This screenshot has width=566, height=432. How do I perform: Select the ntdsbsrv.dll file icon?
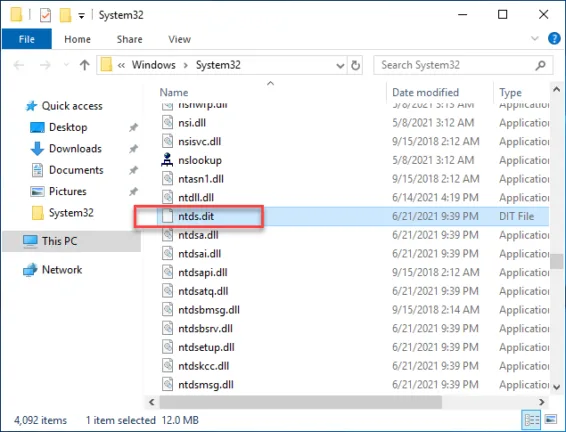click(x=167, y=328)
